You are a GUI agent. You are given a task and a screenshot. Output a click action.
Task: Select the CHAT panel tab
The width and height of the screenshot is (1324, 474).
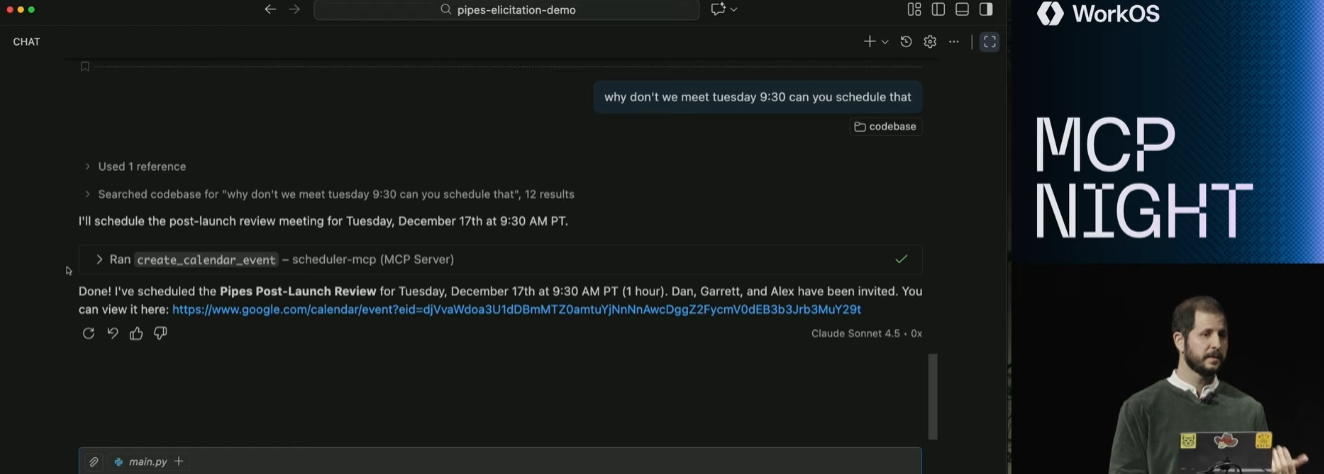pyautogui.click(x=27, y=42)
